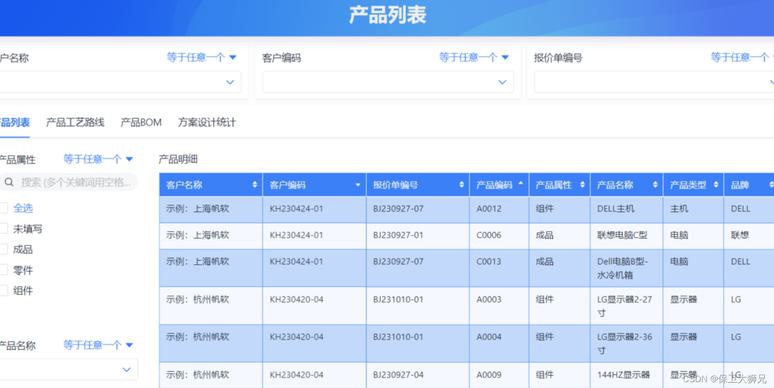Click the 产品编码 column header
This screenshot has width=774, height=388.
tap(499, 185)
